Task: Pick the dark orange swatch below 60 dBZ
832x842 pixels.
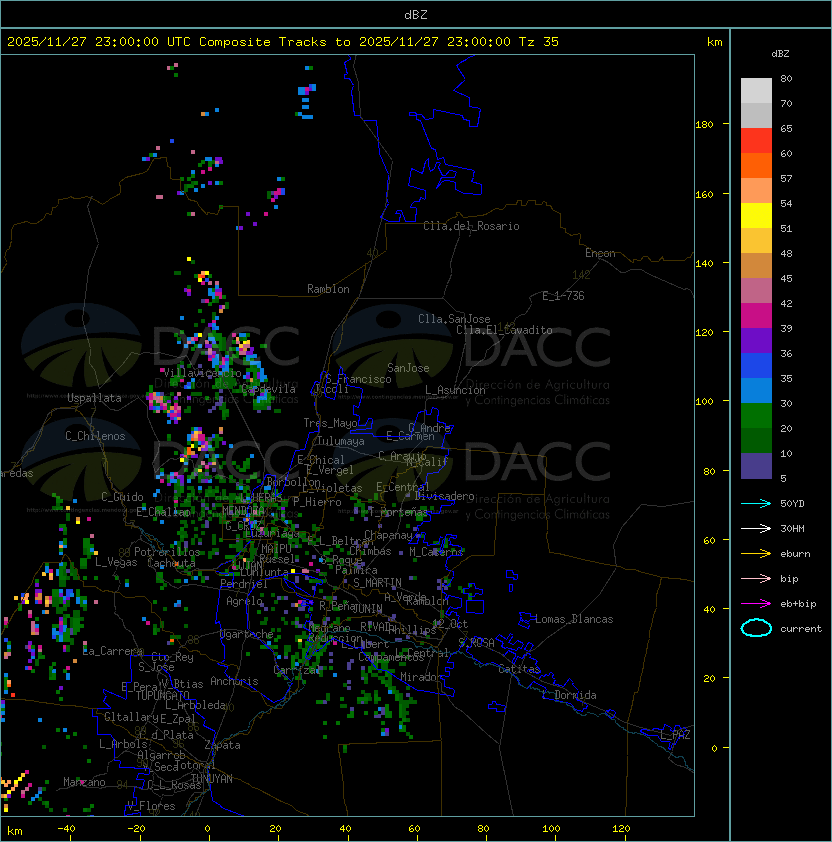Action: [756, 165]
